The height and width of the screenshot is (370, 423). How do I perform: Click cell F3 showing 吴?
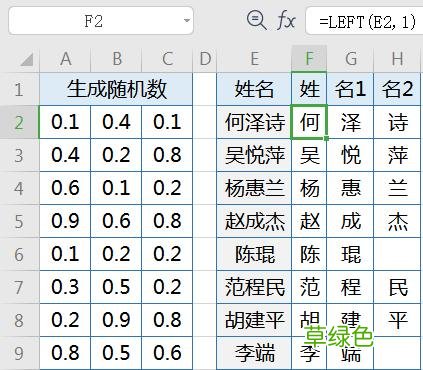click(309, 155)
